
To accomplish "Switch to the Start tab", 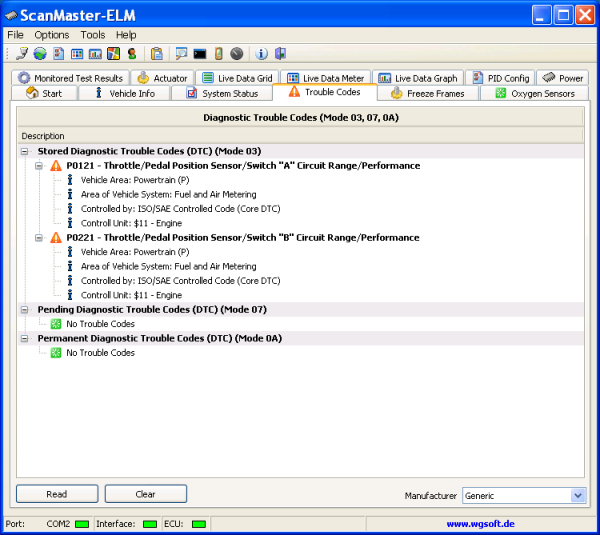I will click(x=44, y=93).
